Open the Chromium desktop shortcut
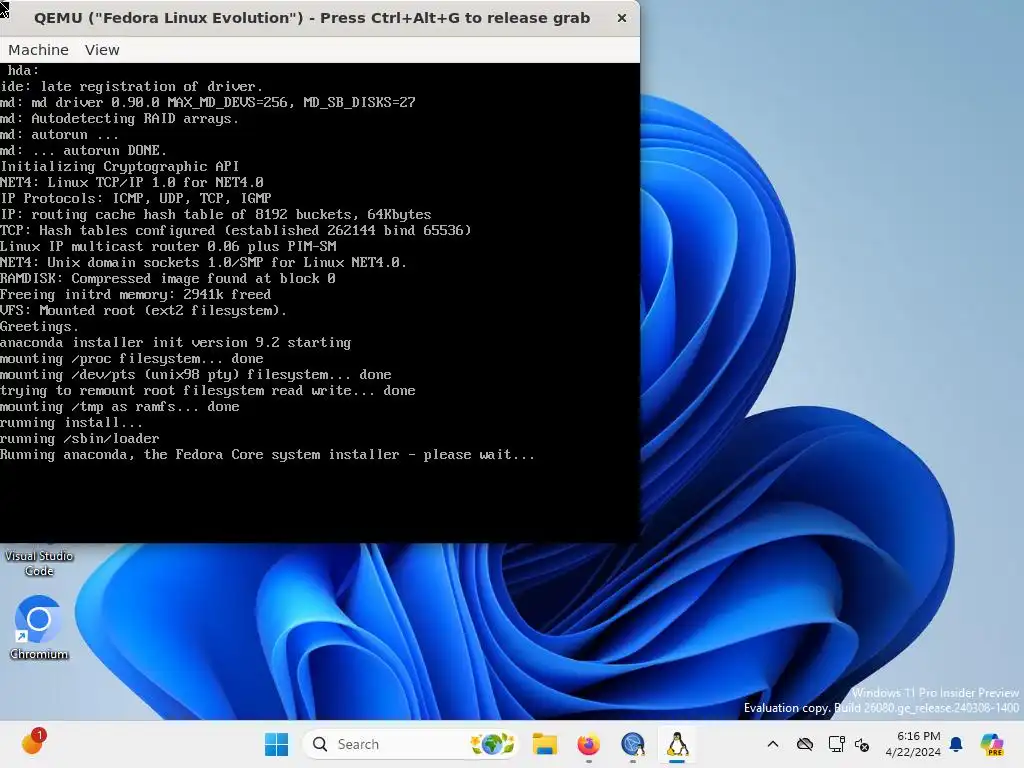Image resolution: width=1024 pixels, height=768 pixels. point(39,628)
